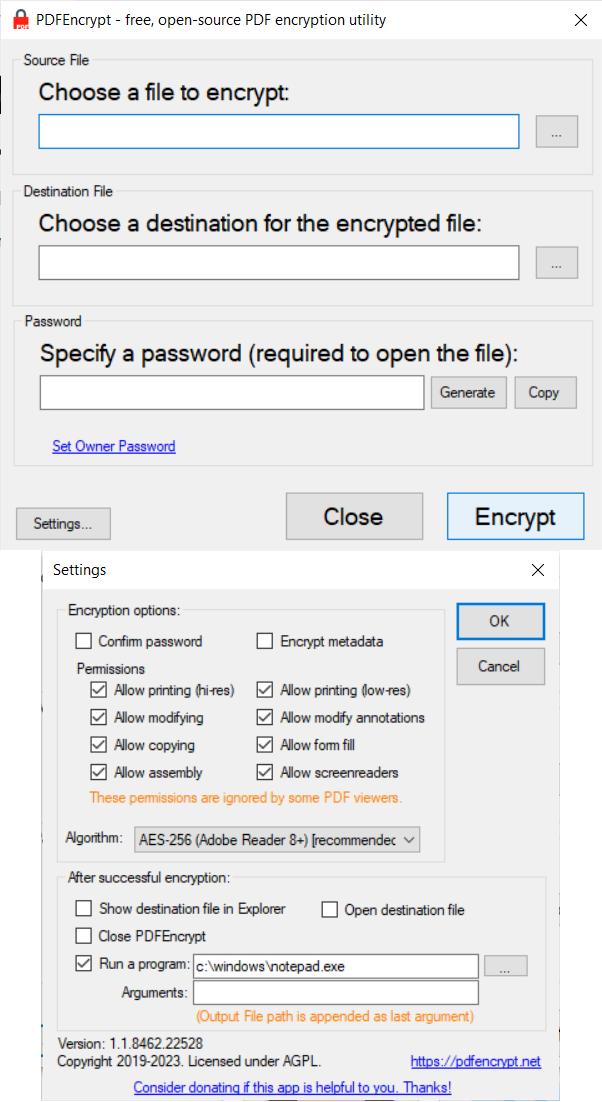Open the pdfencrypt.net website link
Viewport: 602px width, 1102px height.
475,1061
